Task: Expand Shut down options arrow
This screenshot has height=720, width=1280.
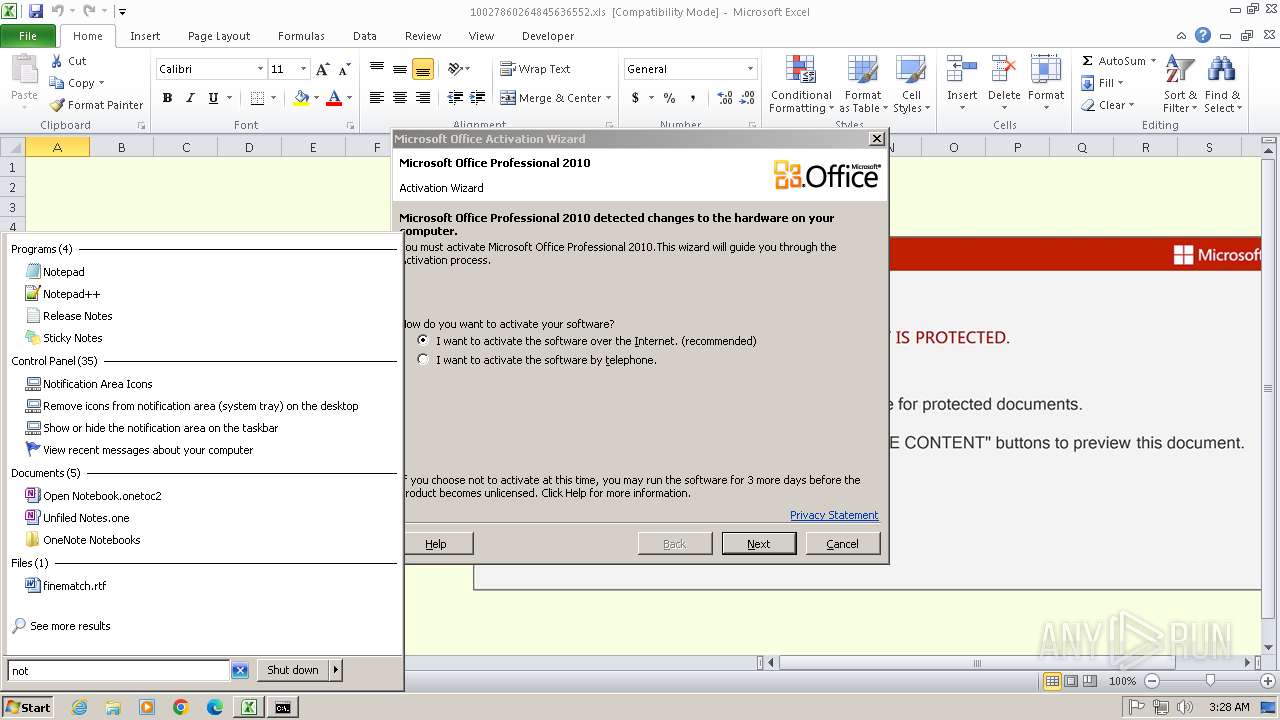Action: (336, 670)
